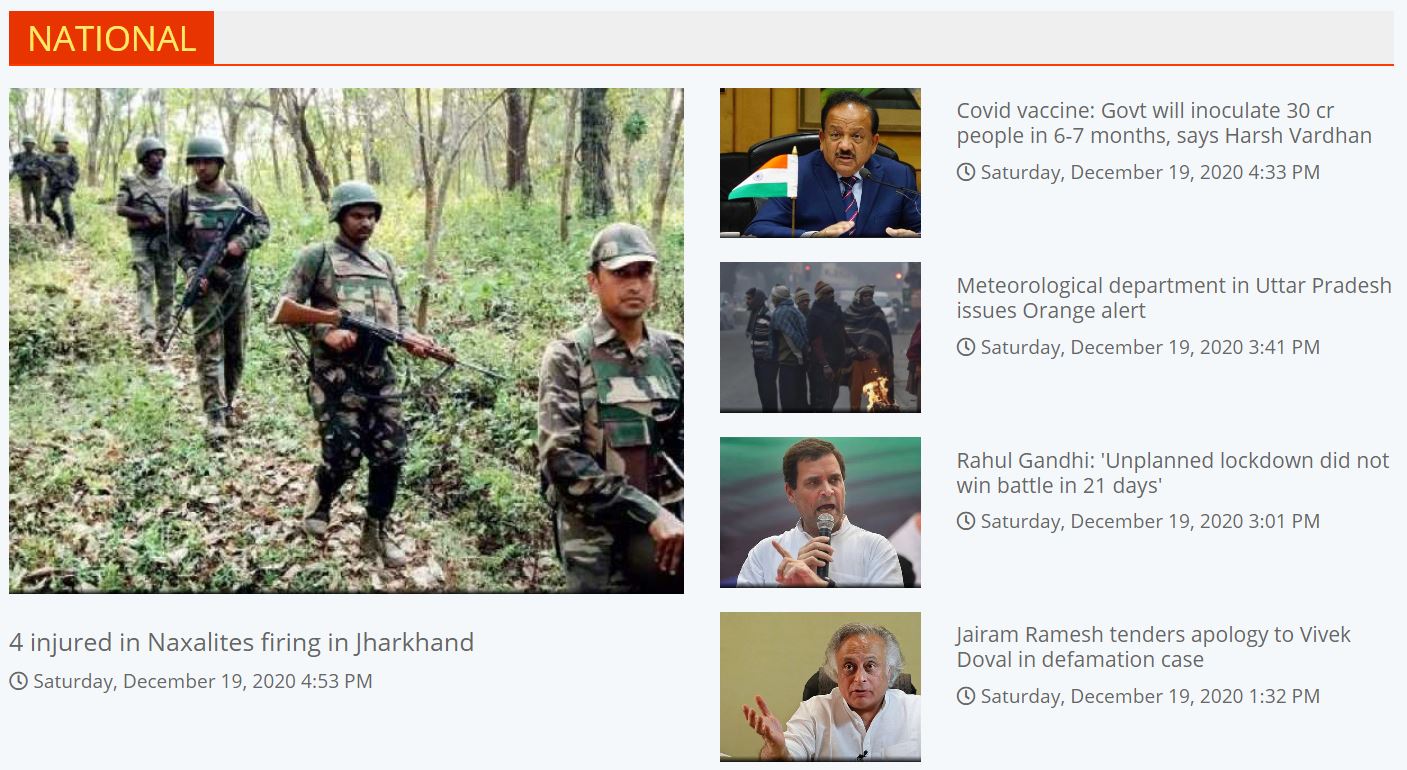Viewport: 1407px width, 770px height.
Task: Click clock icon beside 3:41 PM timestamp
Action: (965, 347)
